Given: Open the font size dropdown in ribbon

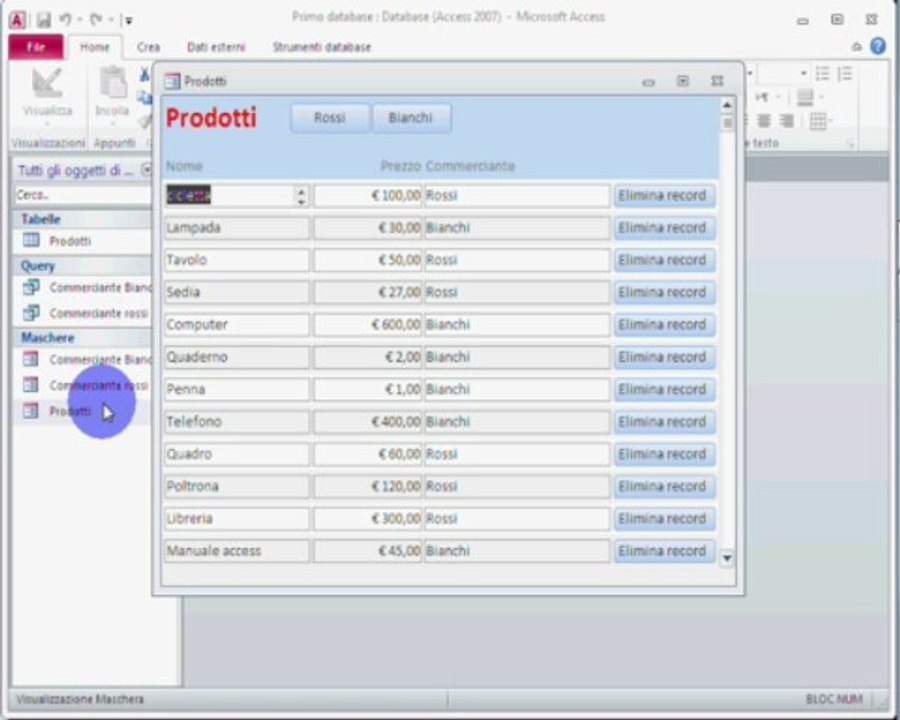Looking at the screenshot, I should [804, 73].
